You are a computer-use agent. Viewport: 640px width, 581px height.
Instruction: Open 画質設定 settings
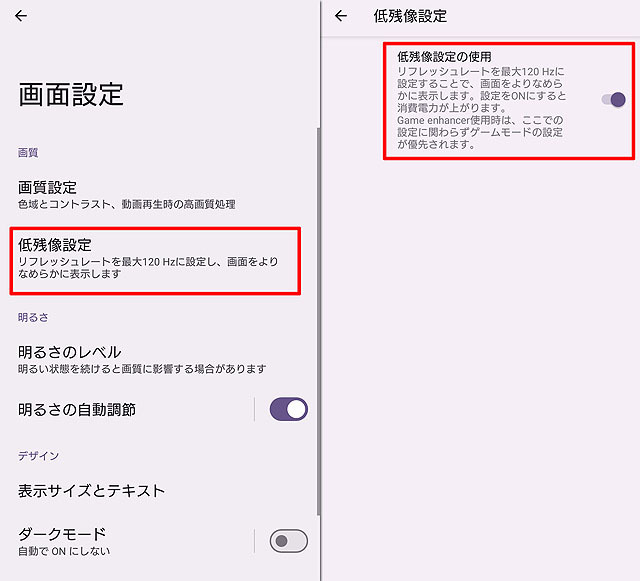(155, 195)
